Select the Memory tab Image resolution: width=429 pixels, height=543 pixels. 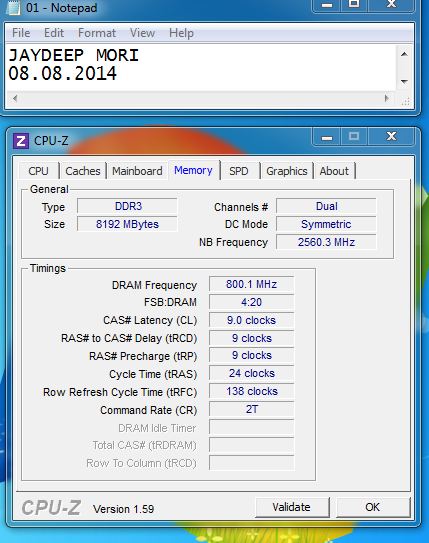(x=193, y=170)
